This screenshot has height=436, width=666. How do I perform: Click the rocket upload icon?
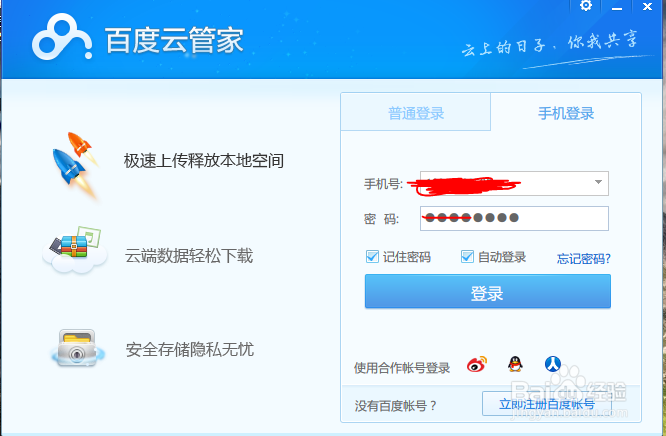pyautogui.click(x=76, y=165)
